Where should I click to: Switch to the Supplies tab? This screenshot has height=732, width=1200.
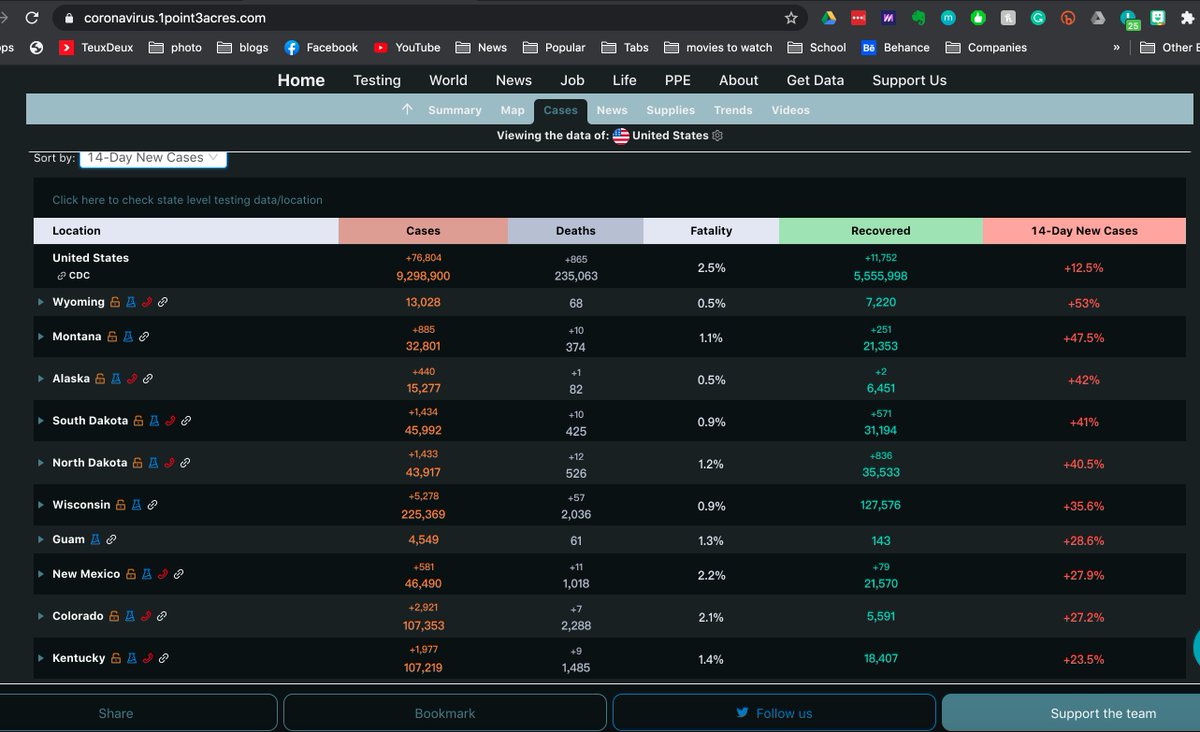coord(670,110)
